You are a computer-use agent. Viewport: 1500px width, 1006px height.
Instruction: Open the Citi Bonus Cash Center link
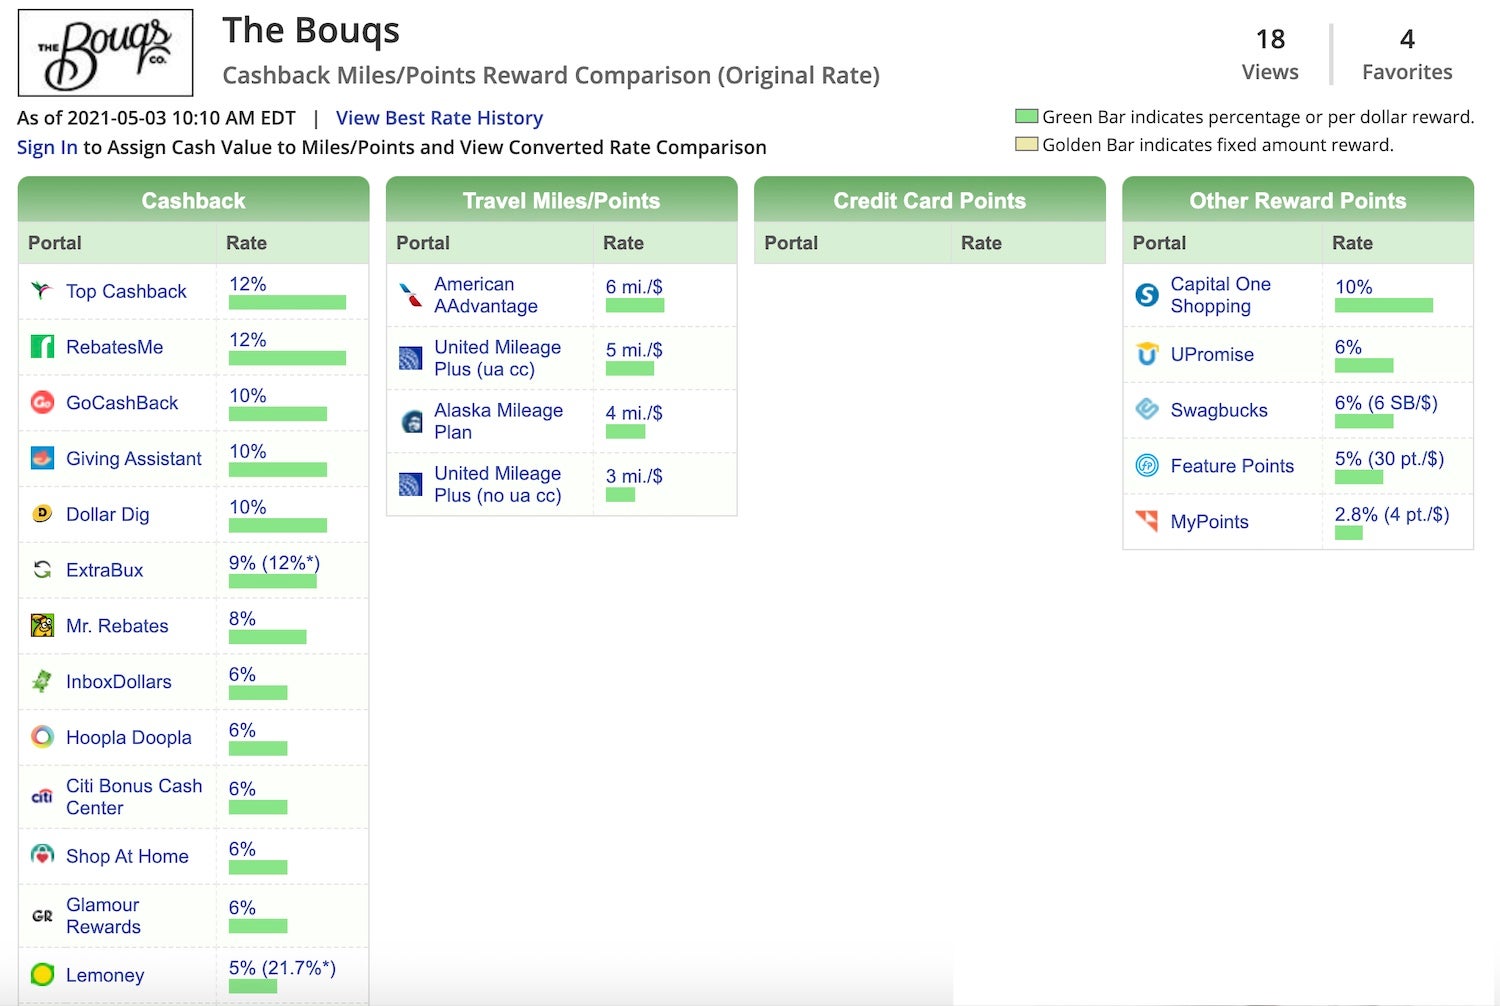pyautogui.click(x=134, y=797)
